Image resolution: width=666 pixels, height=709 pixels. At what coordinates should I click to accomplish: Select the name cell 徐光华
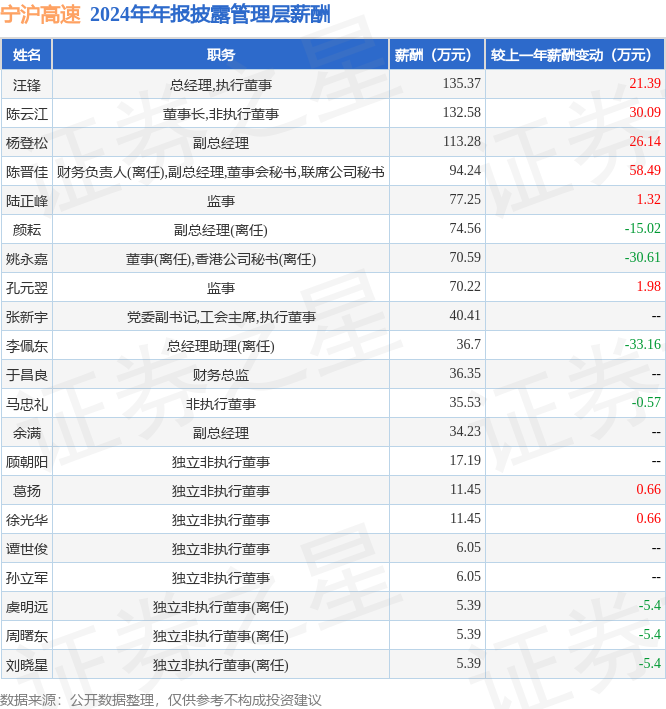coord(27,520)
